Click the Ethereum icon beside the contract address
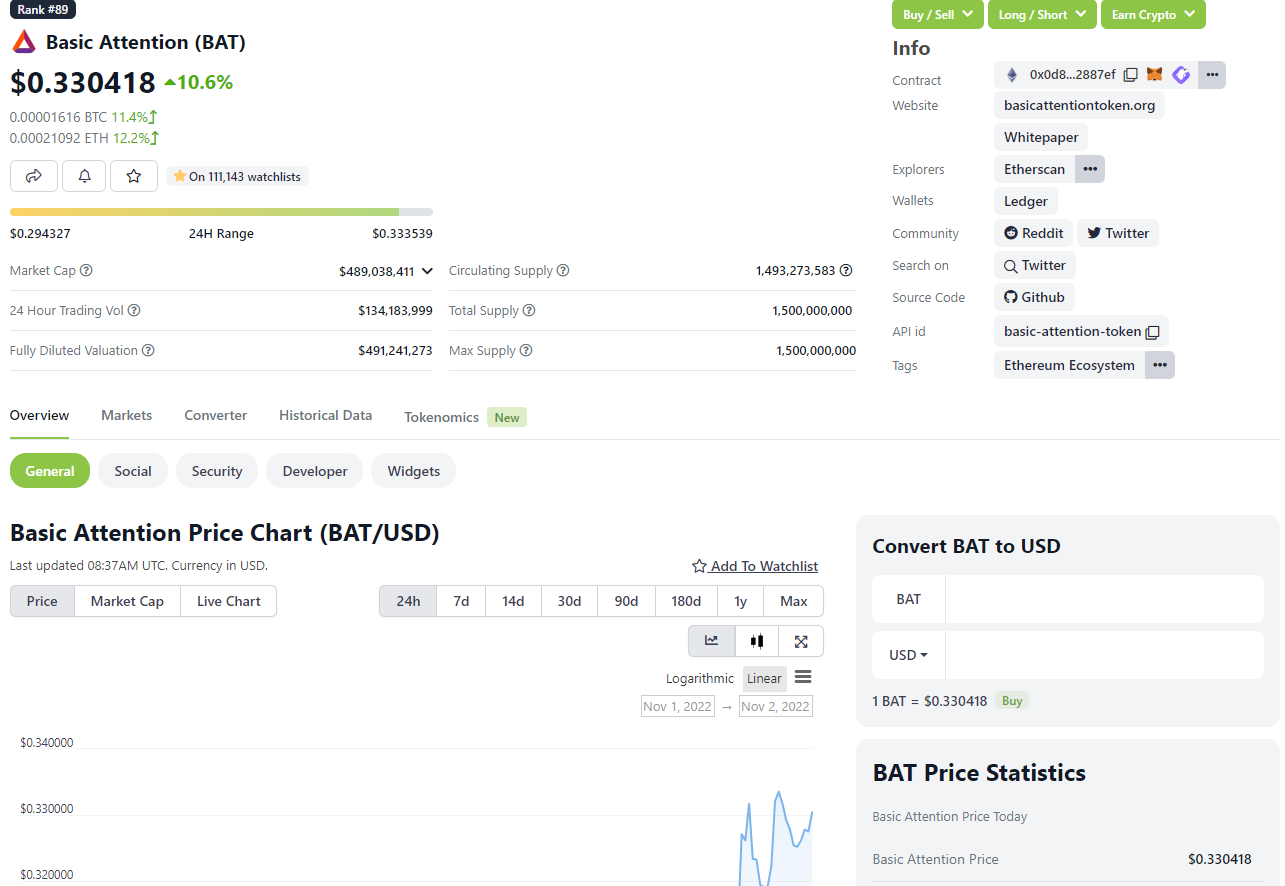Screen dimensions: 1285x886 pyautogui.click(x=1011, y=74)
